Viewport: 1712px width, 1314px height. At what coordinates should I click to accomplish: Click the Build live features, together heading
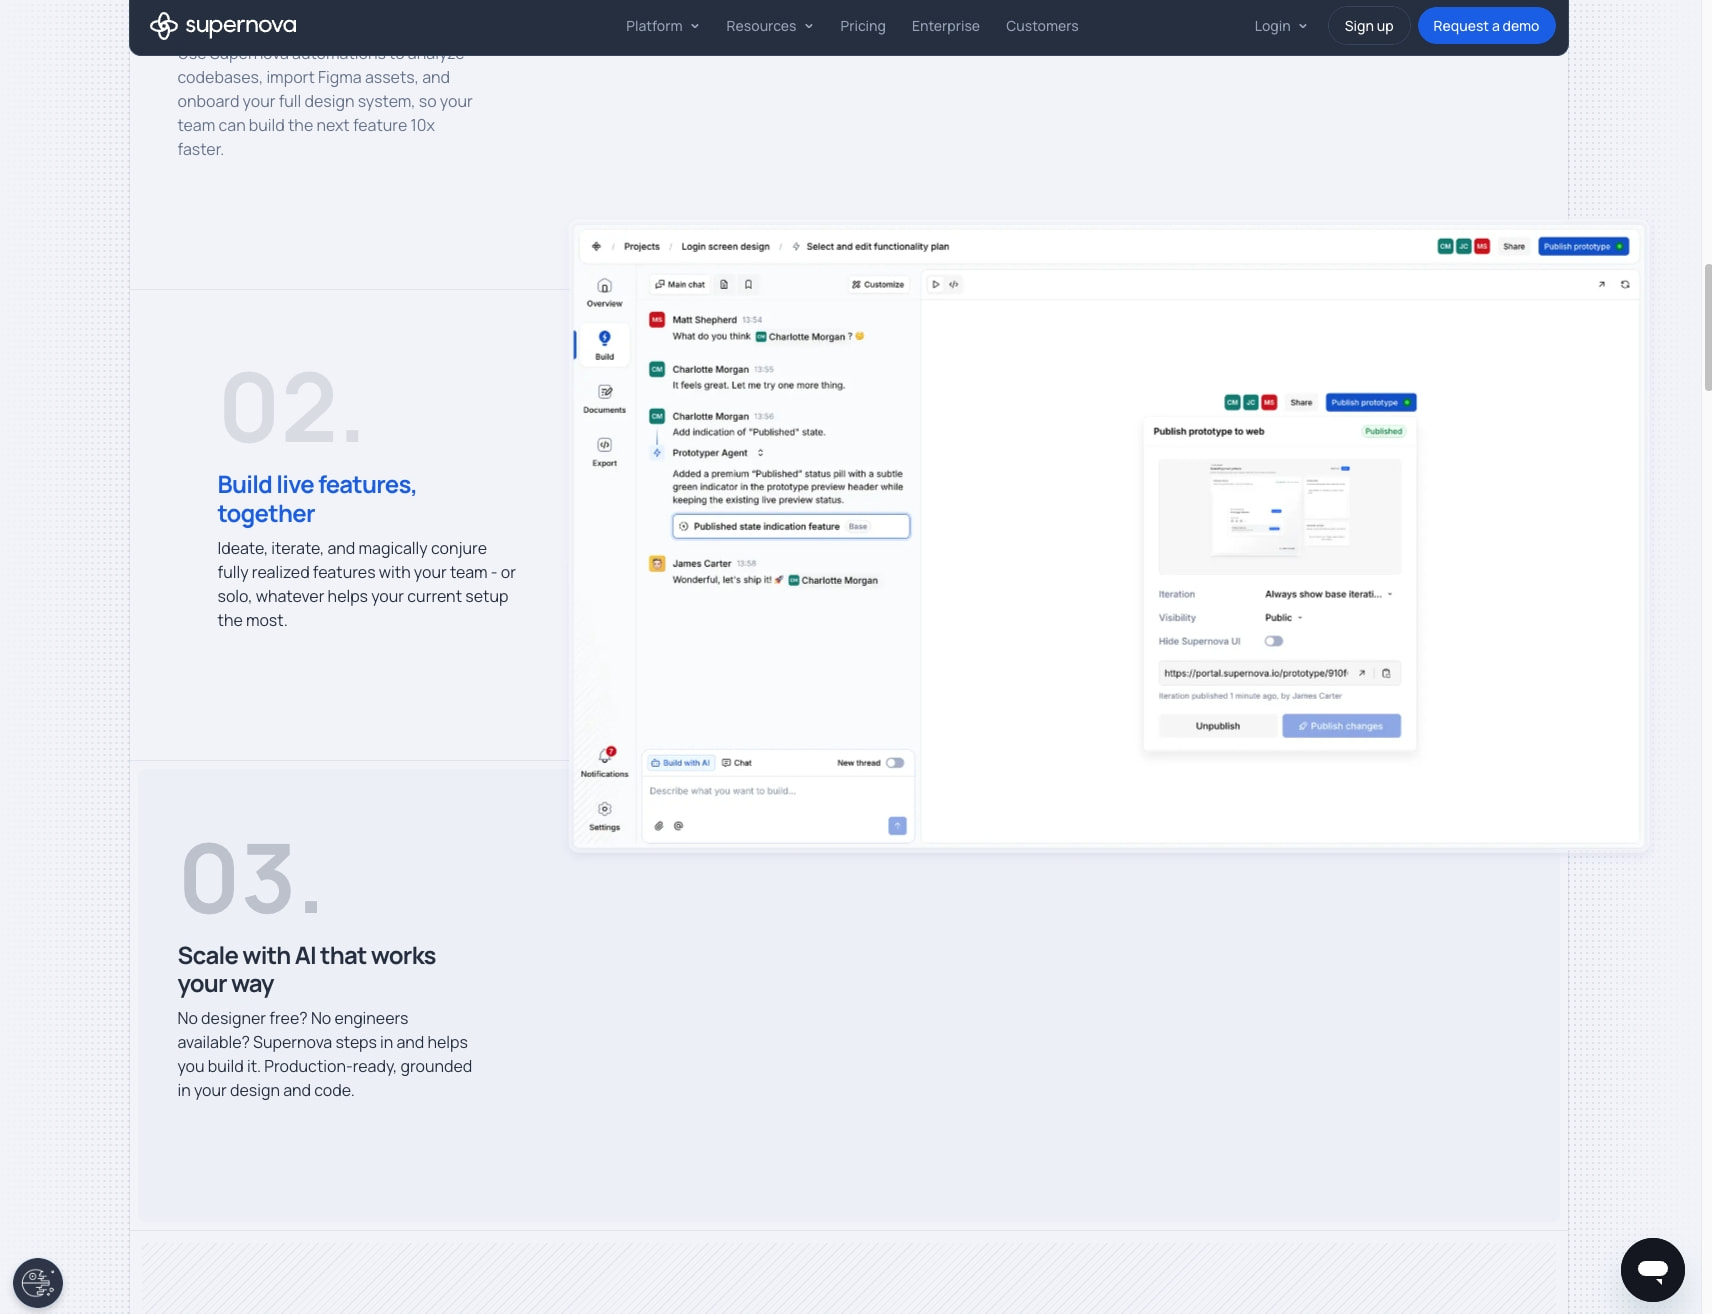(317, 499)
